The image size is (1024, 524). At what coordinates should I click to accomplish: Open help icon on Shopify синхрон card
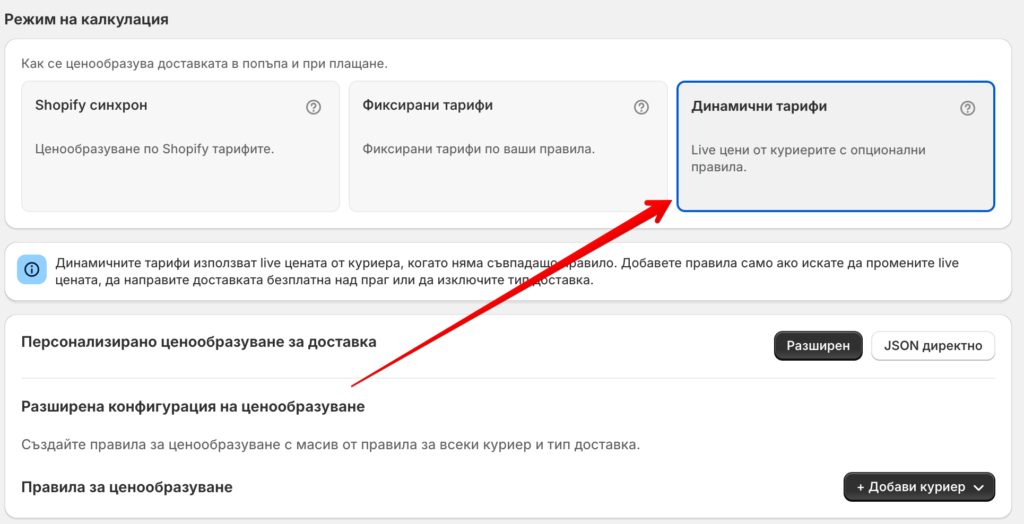[x=313, y=107]
